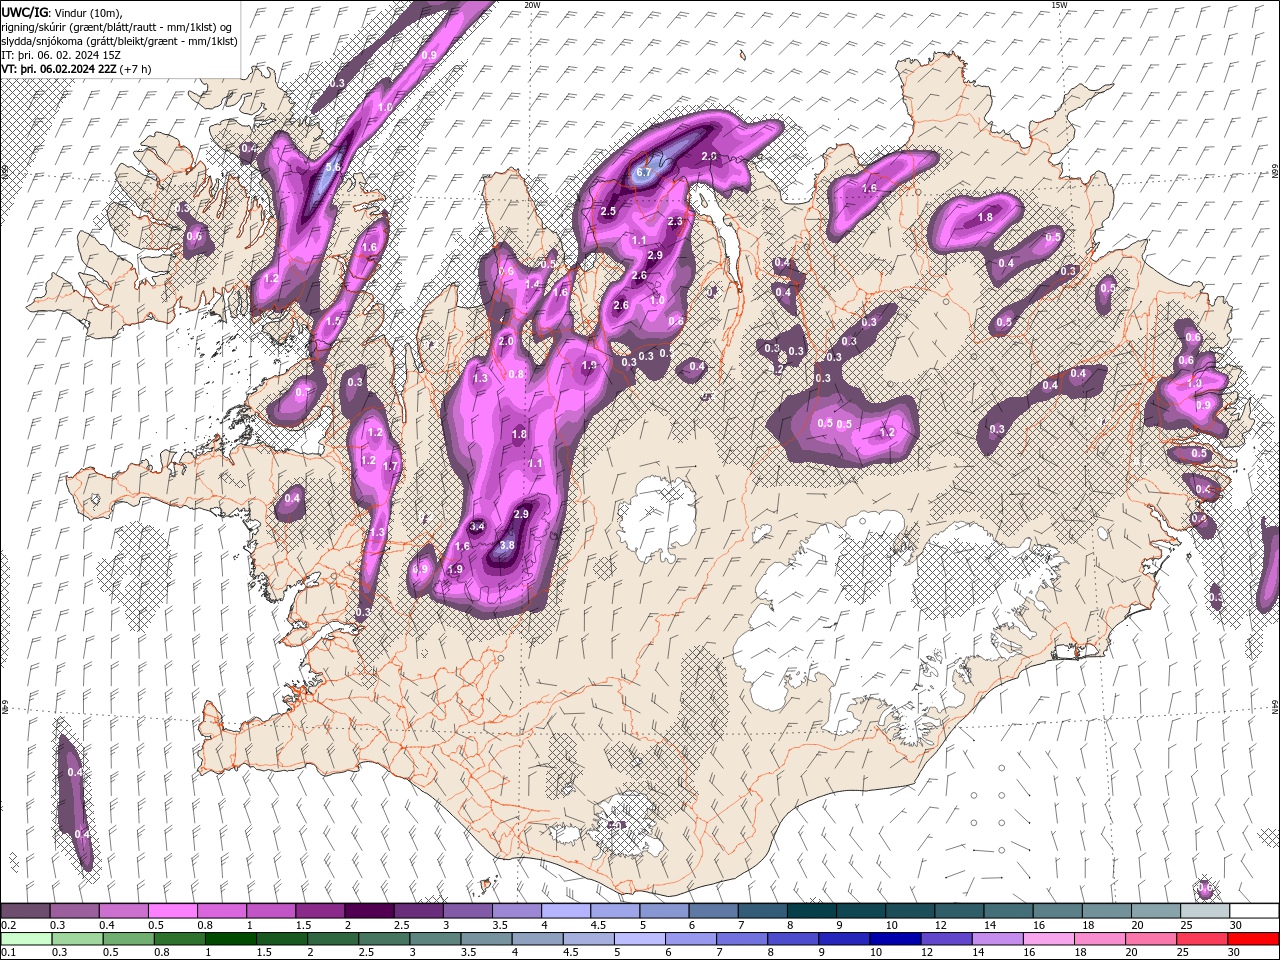Click the 0.1 label under the bottom legend row
Image resolution: width=1280 pixels, height=960 pixels.
[x=7, y=952]
